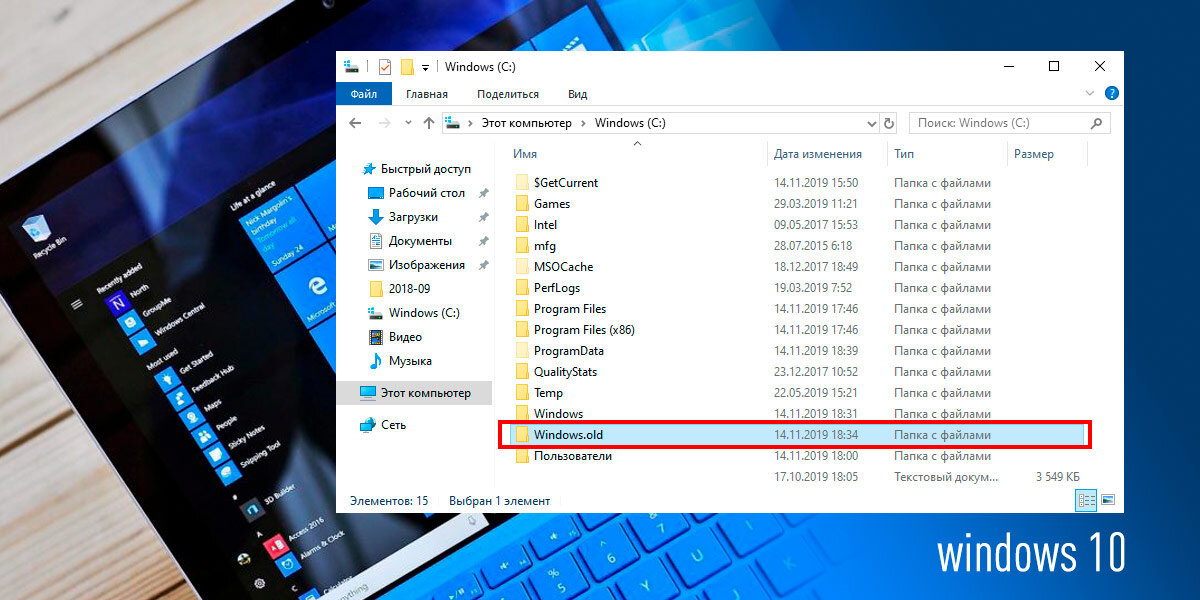
Task: Sort by the Имя column header
Action: click(525, 154)
